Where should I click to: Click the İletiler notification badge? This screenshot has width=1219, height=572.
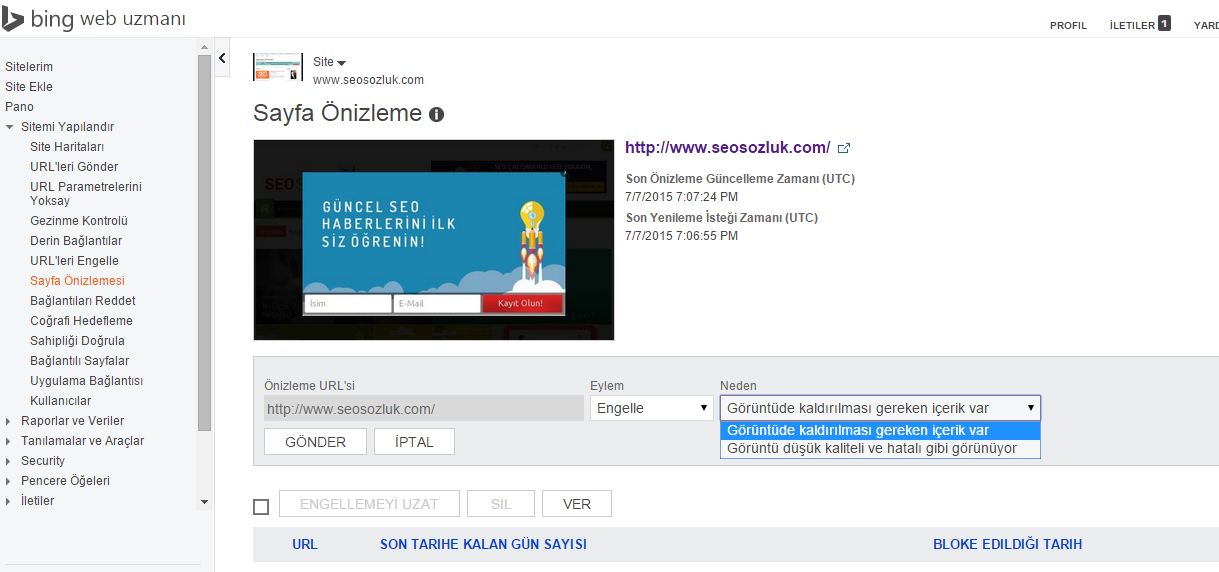(x=1164, y=24)
